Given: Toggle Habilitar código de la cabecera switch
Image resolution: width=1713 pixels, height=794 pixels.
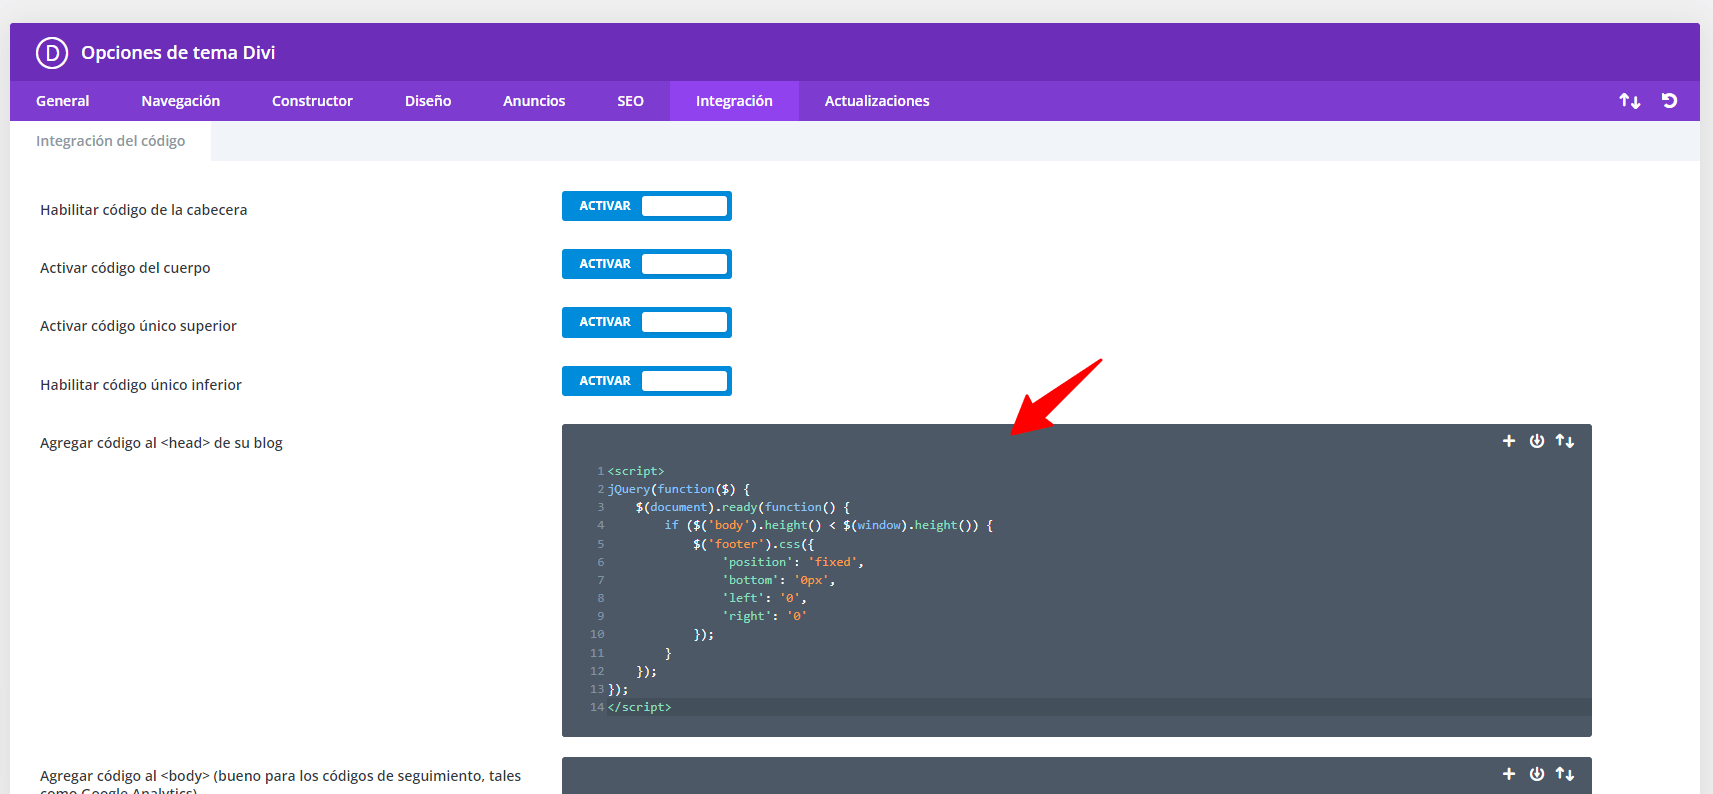Looking at the screenshot, I should coord(647,206).
